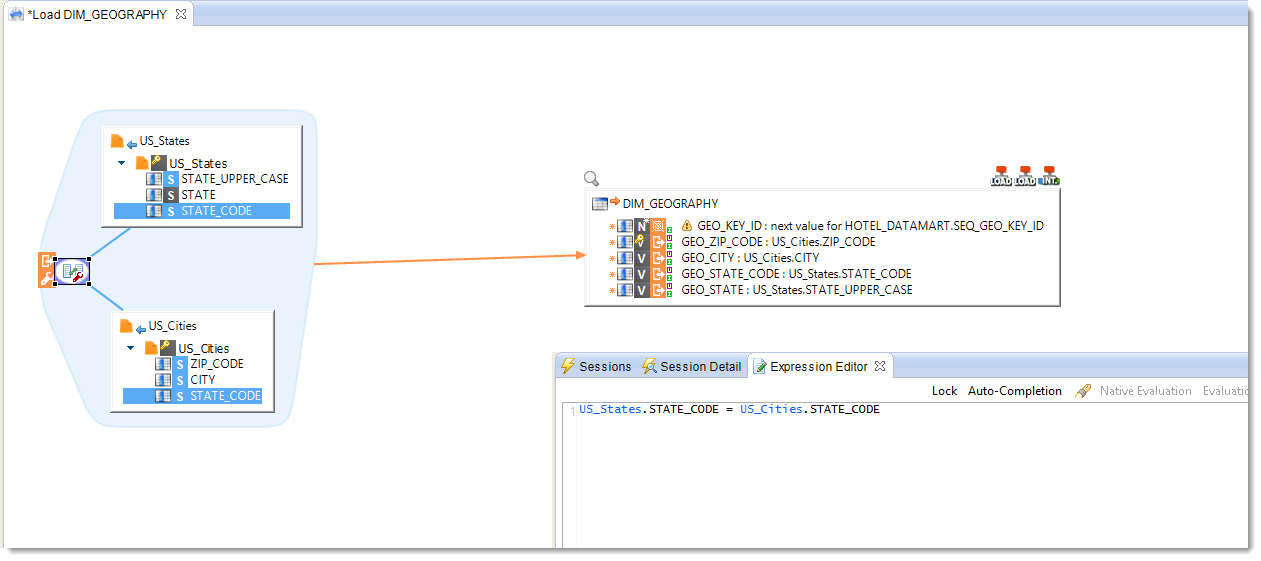Screen dimensions: 1261x561
Task: Click the S type icon beside CITY
Action: [180, 380]
